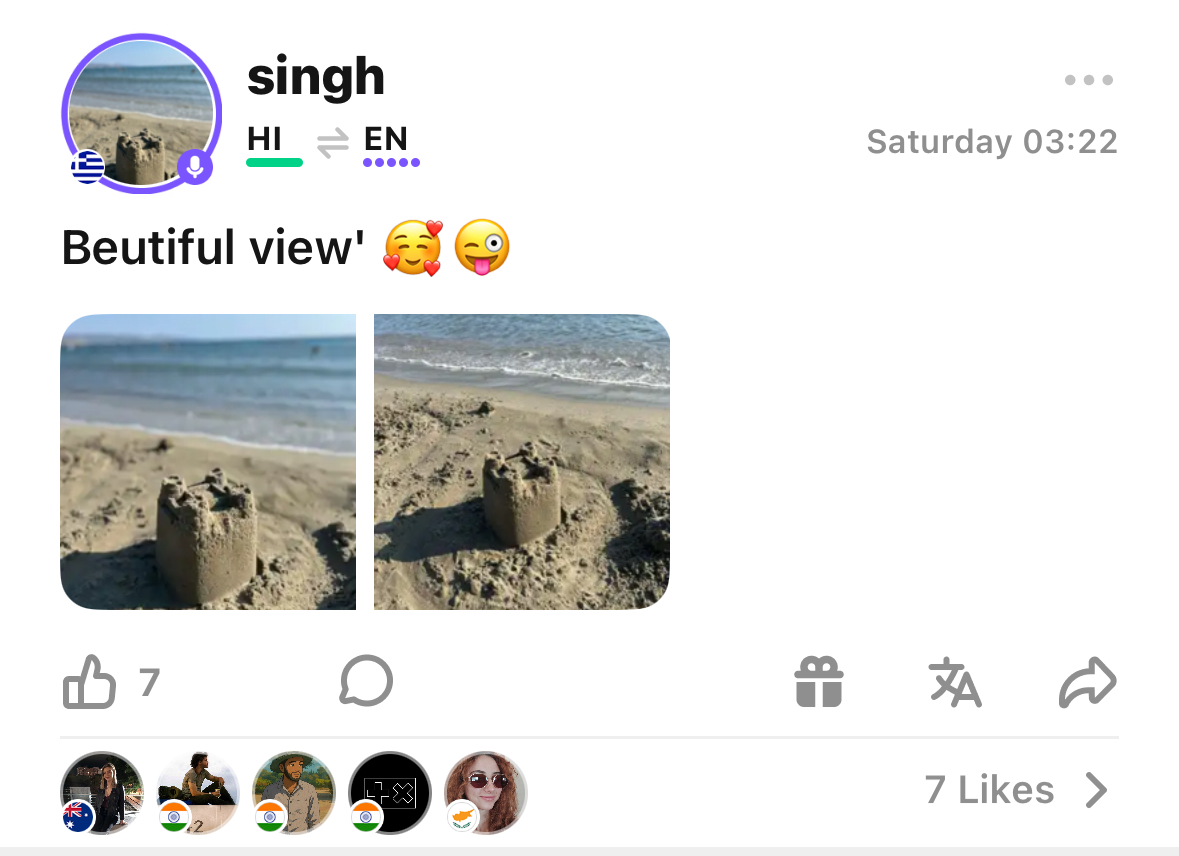Like the post with thumbs-up icon
The height and width of the screenshot is (856, 1179).
(x=89, y=681)
